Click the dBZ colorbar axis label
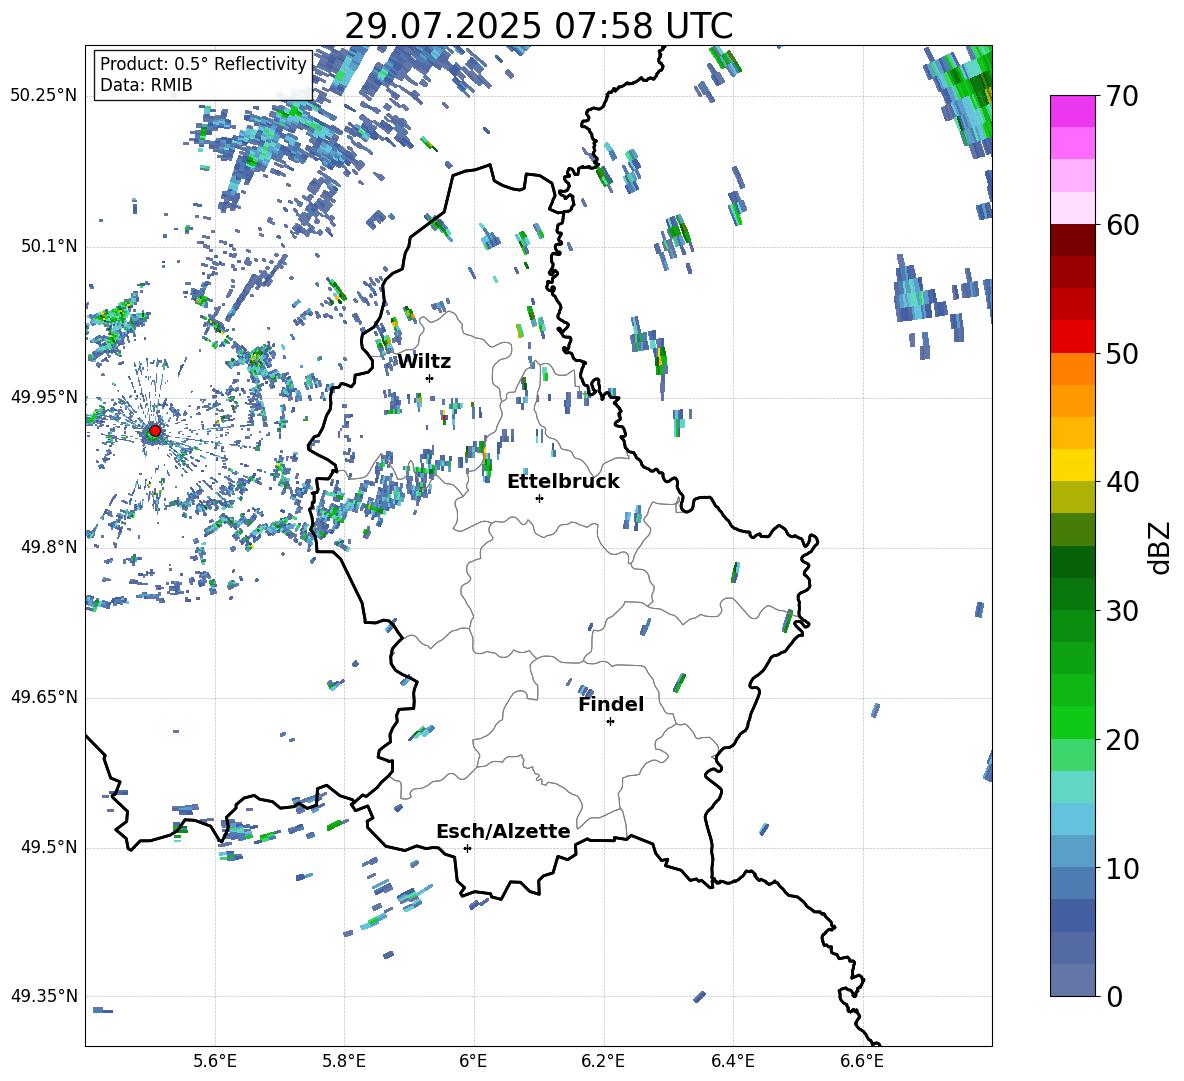 tap(1160, 547)
